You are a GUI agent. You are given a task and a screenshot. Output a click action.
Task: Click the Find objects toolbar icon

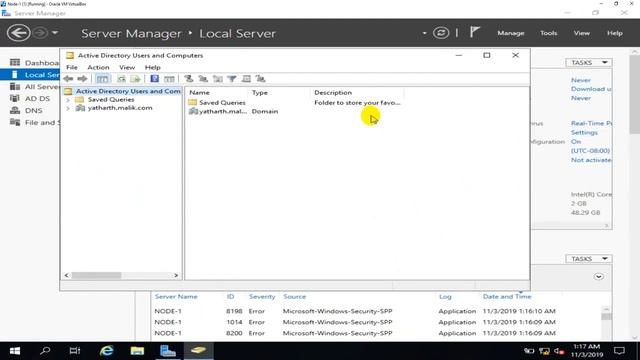point(246,79)
